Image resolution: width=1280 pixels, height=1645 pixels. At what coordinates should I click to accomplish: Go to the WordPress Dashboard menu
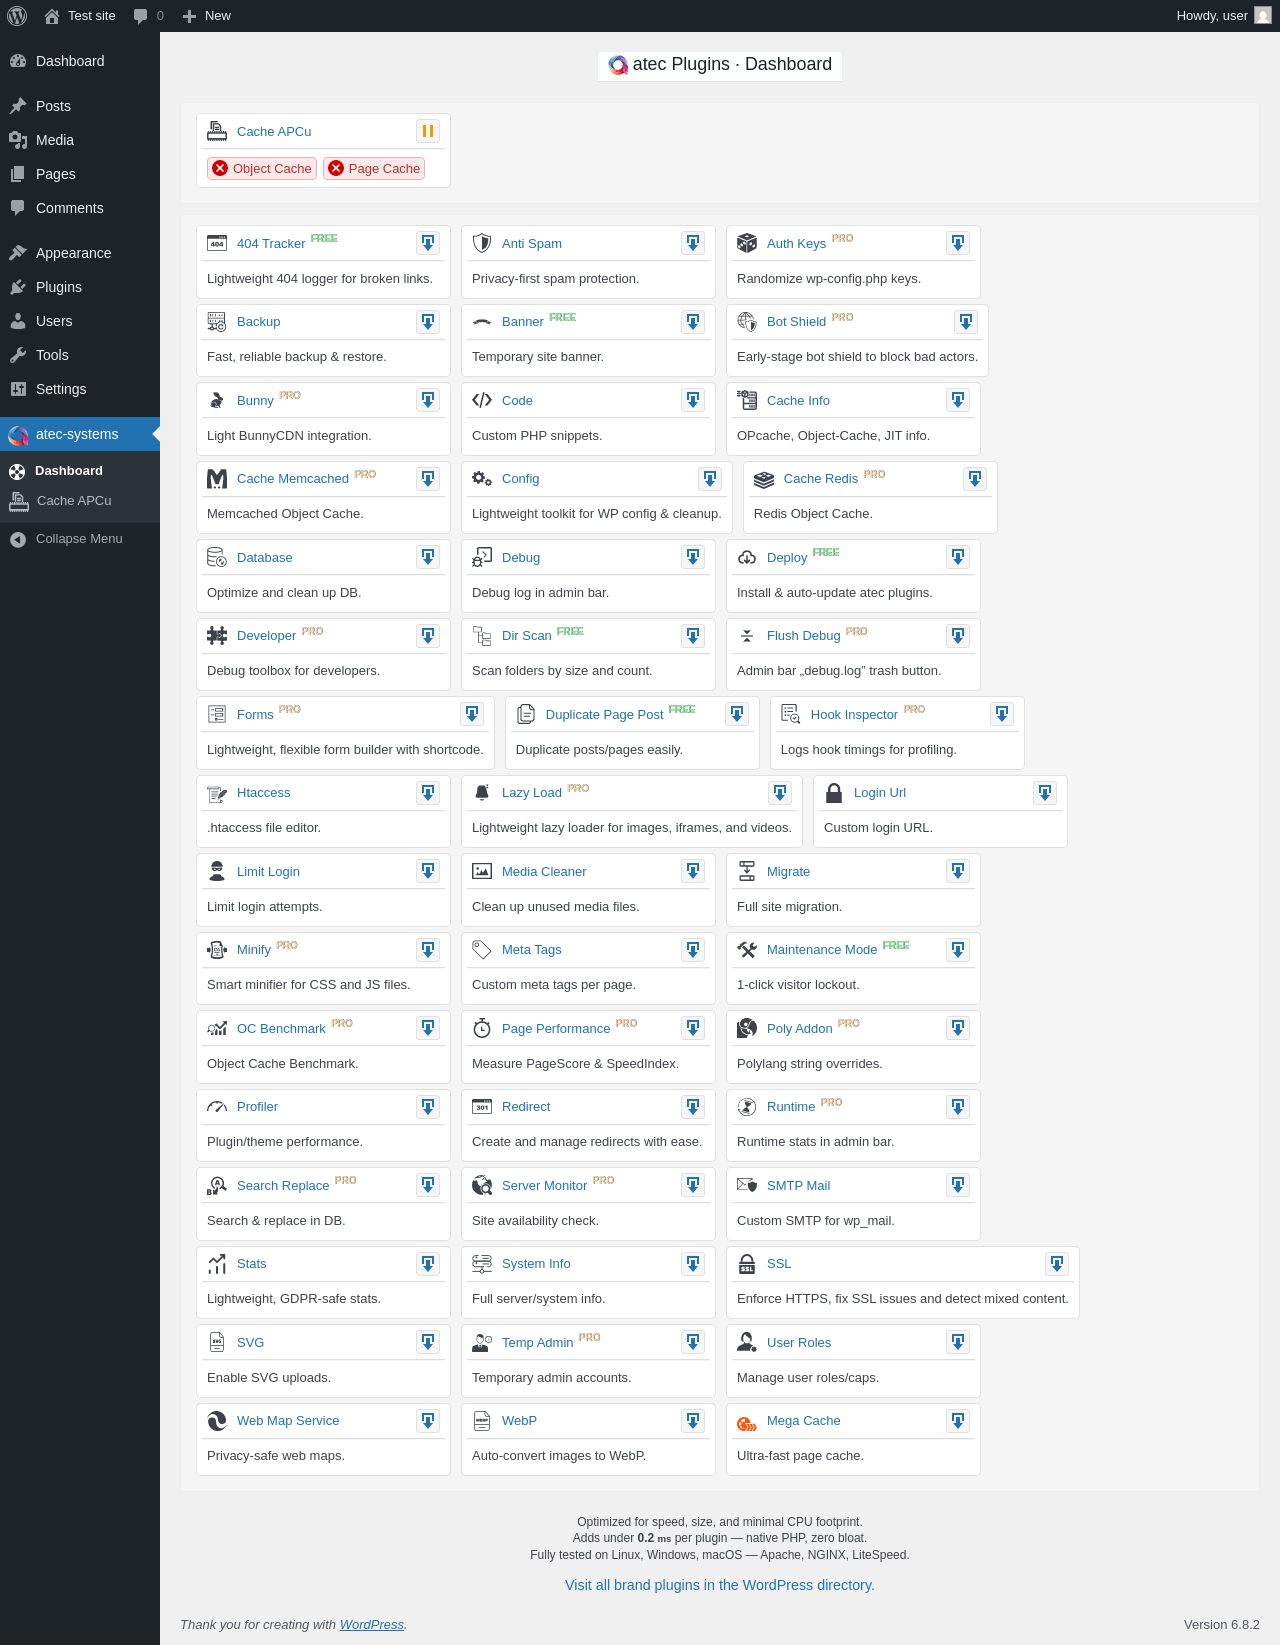(80, 61)
